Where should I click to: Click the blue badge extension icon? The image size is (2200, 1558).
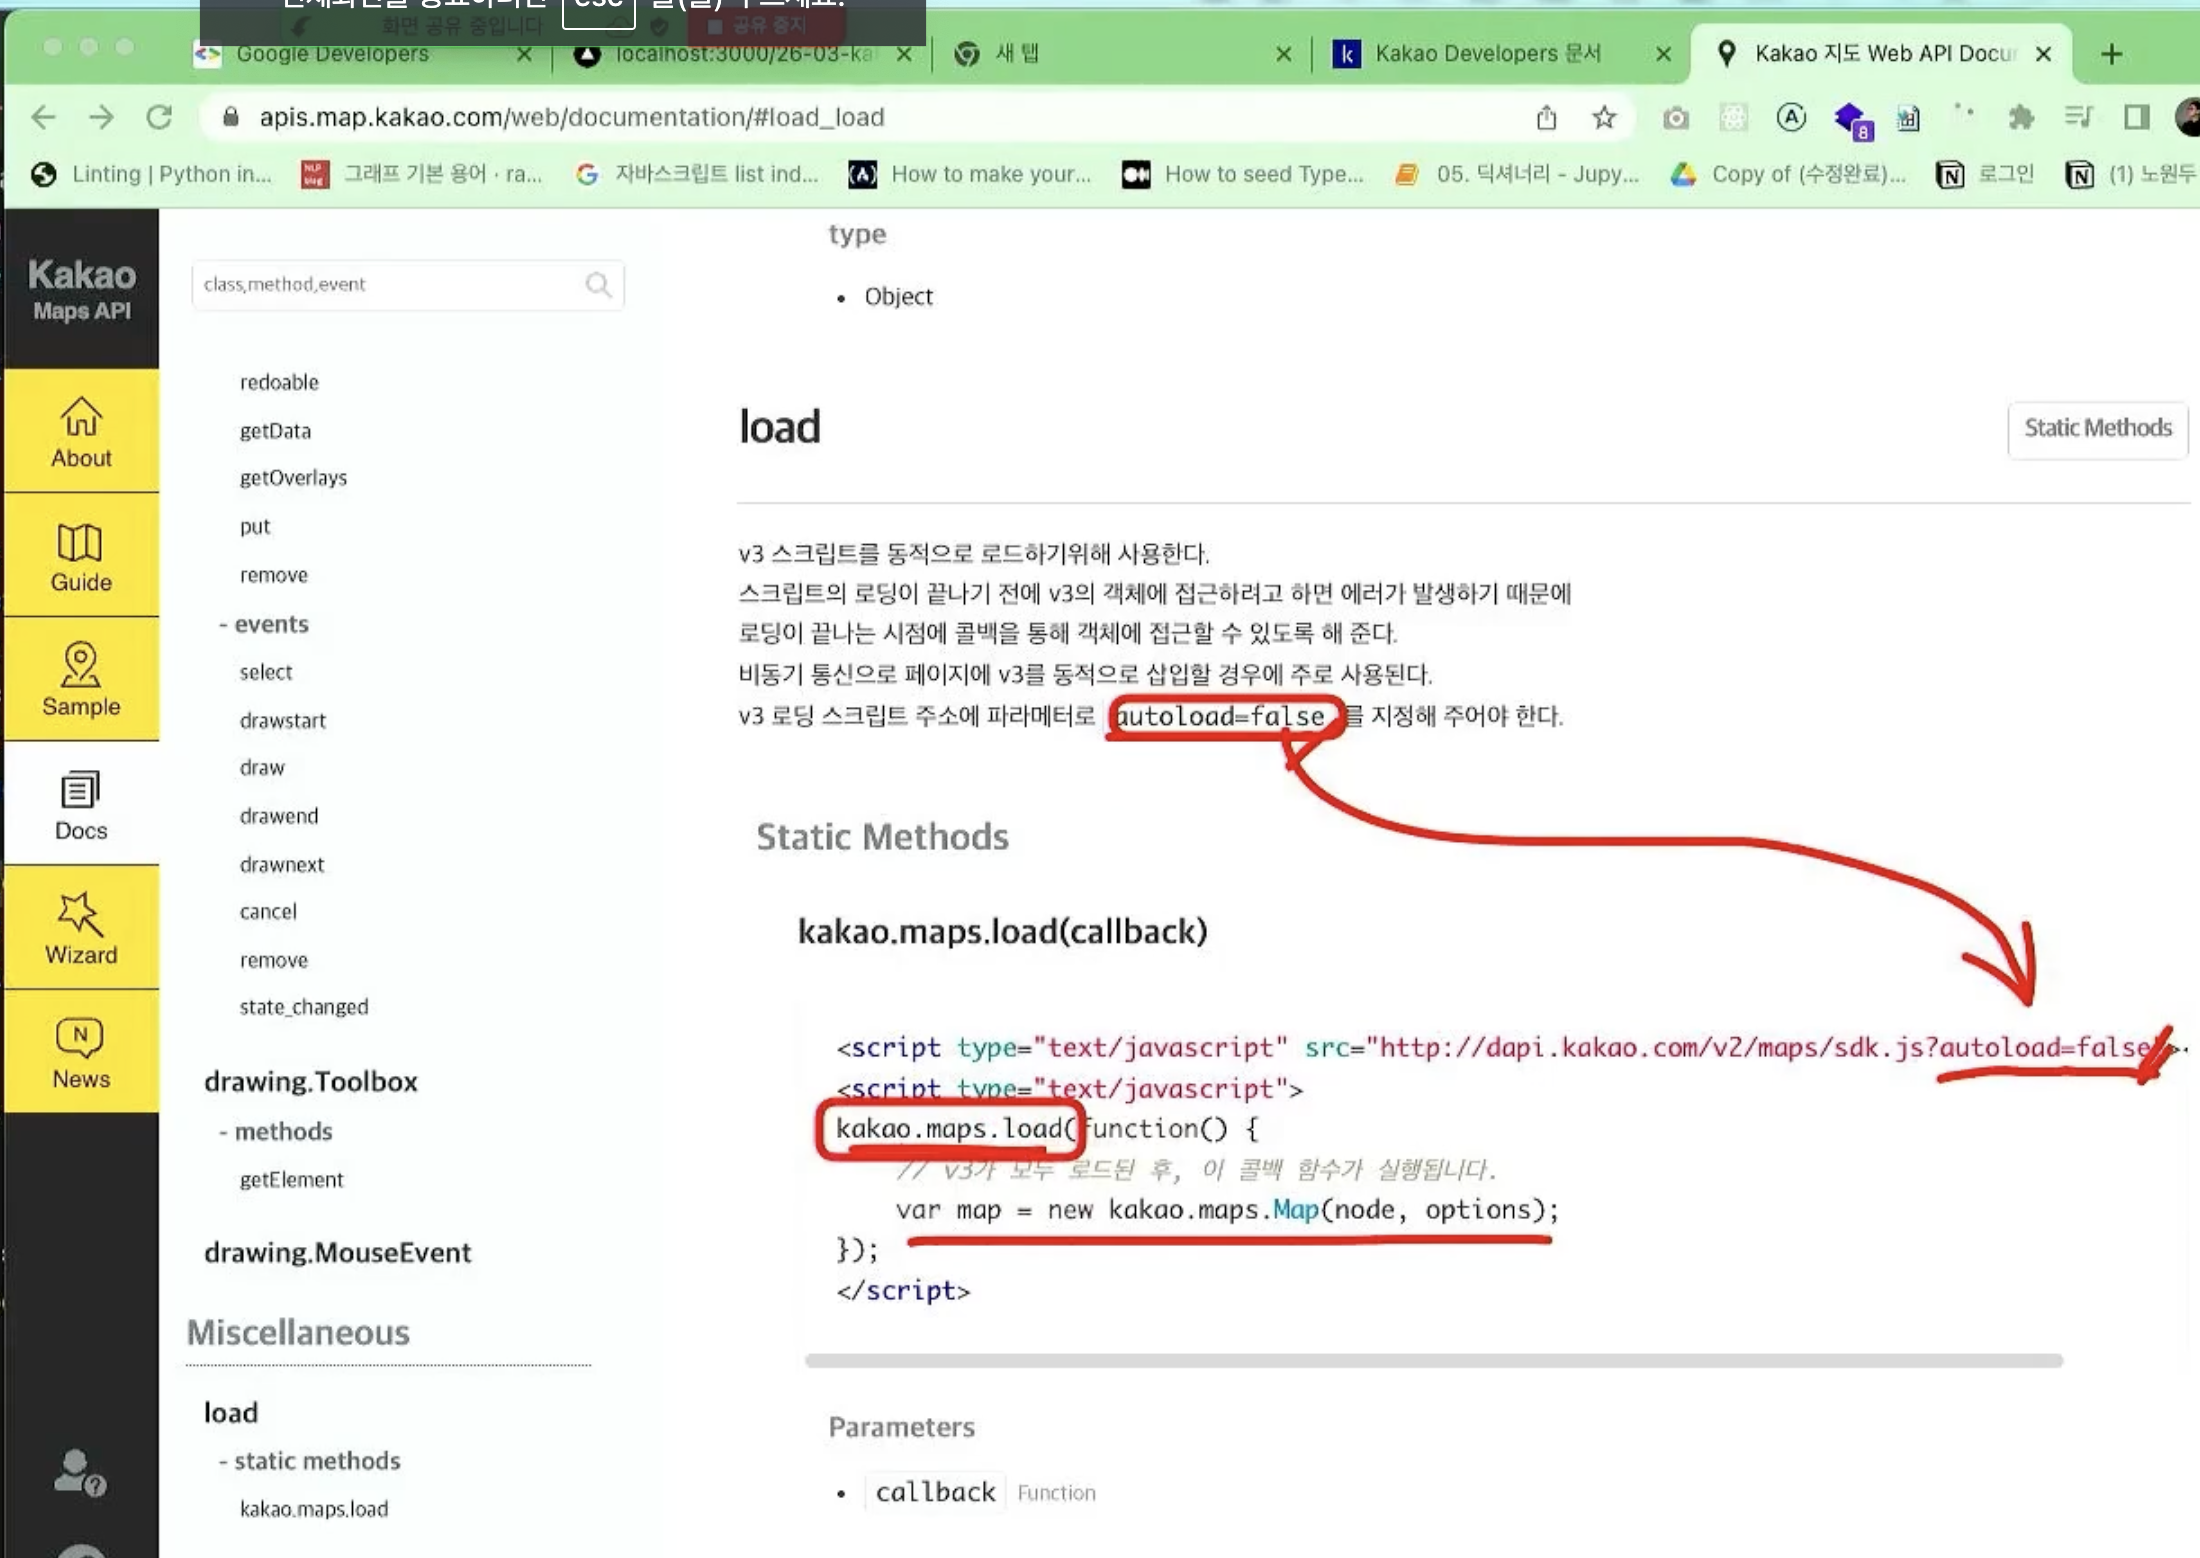(x=1852, y=120)
